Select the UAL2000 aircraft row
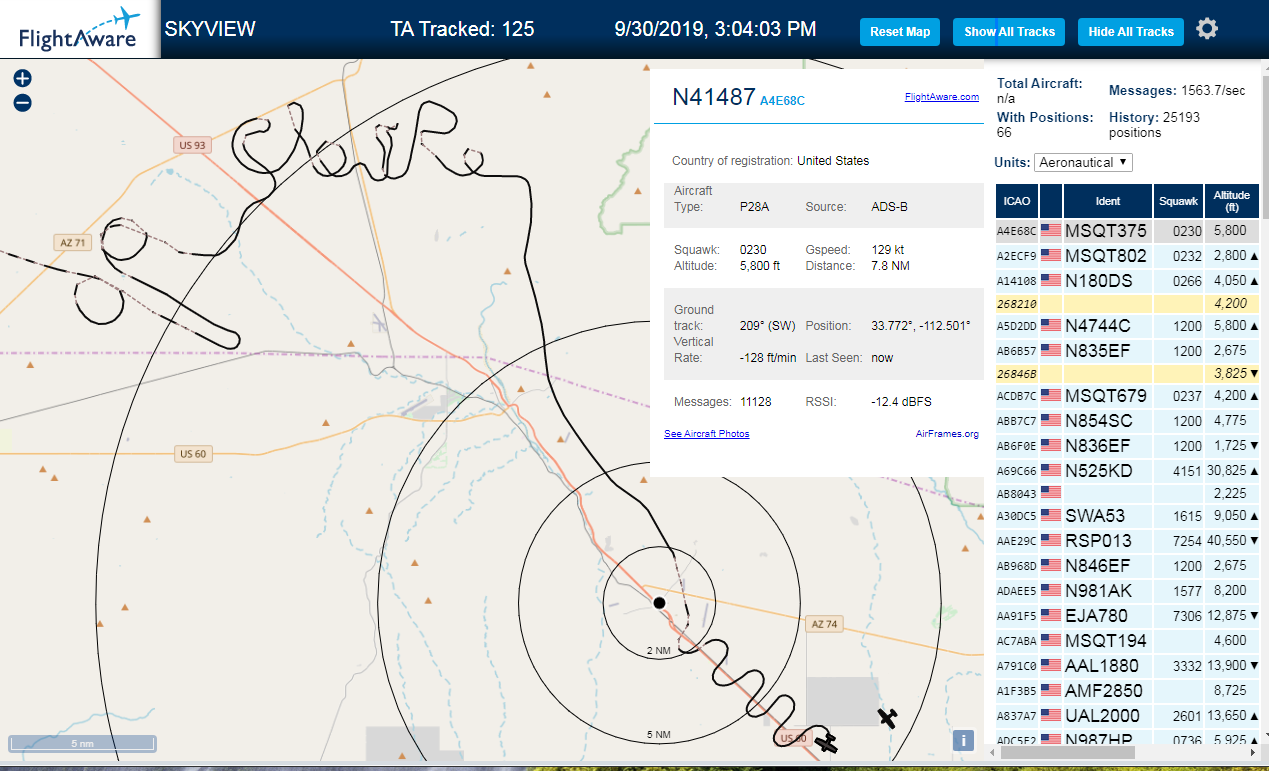 [1127, 716]
